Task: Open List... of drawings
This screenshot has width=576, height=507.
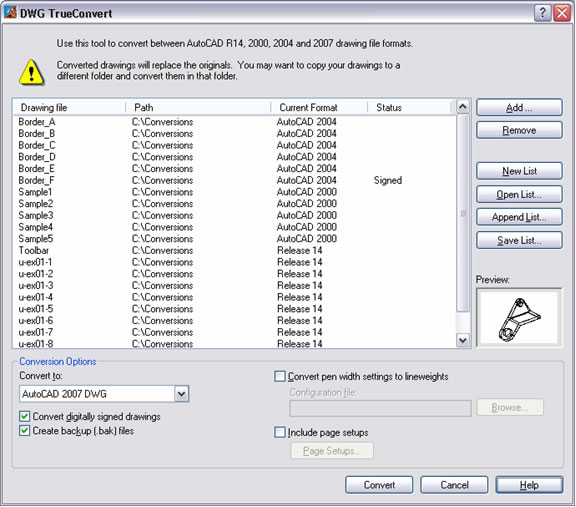Action: pyautogui.click(x=519, y=194)
